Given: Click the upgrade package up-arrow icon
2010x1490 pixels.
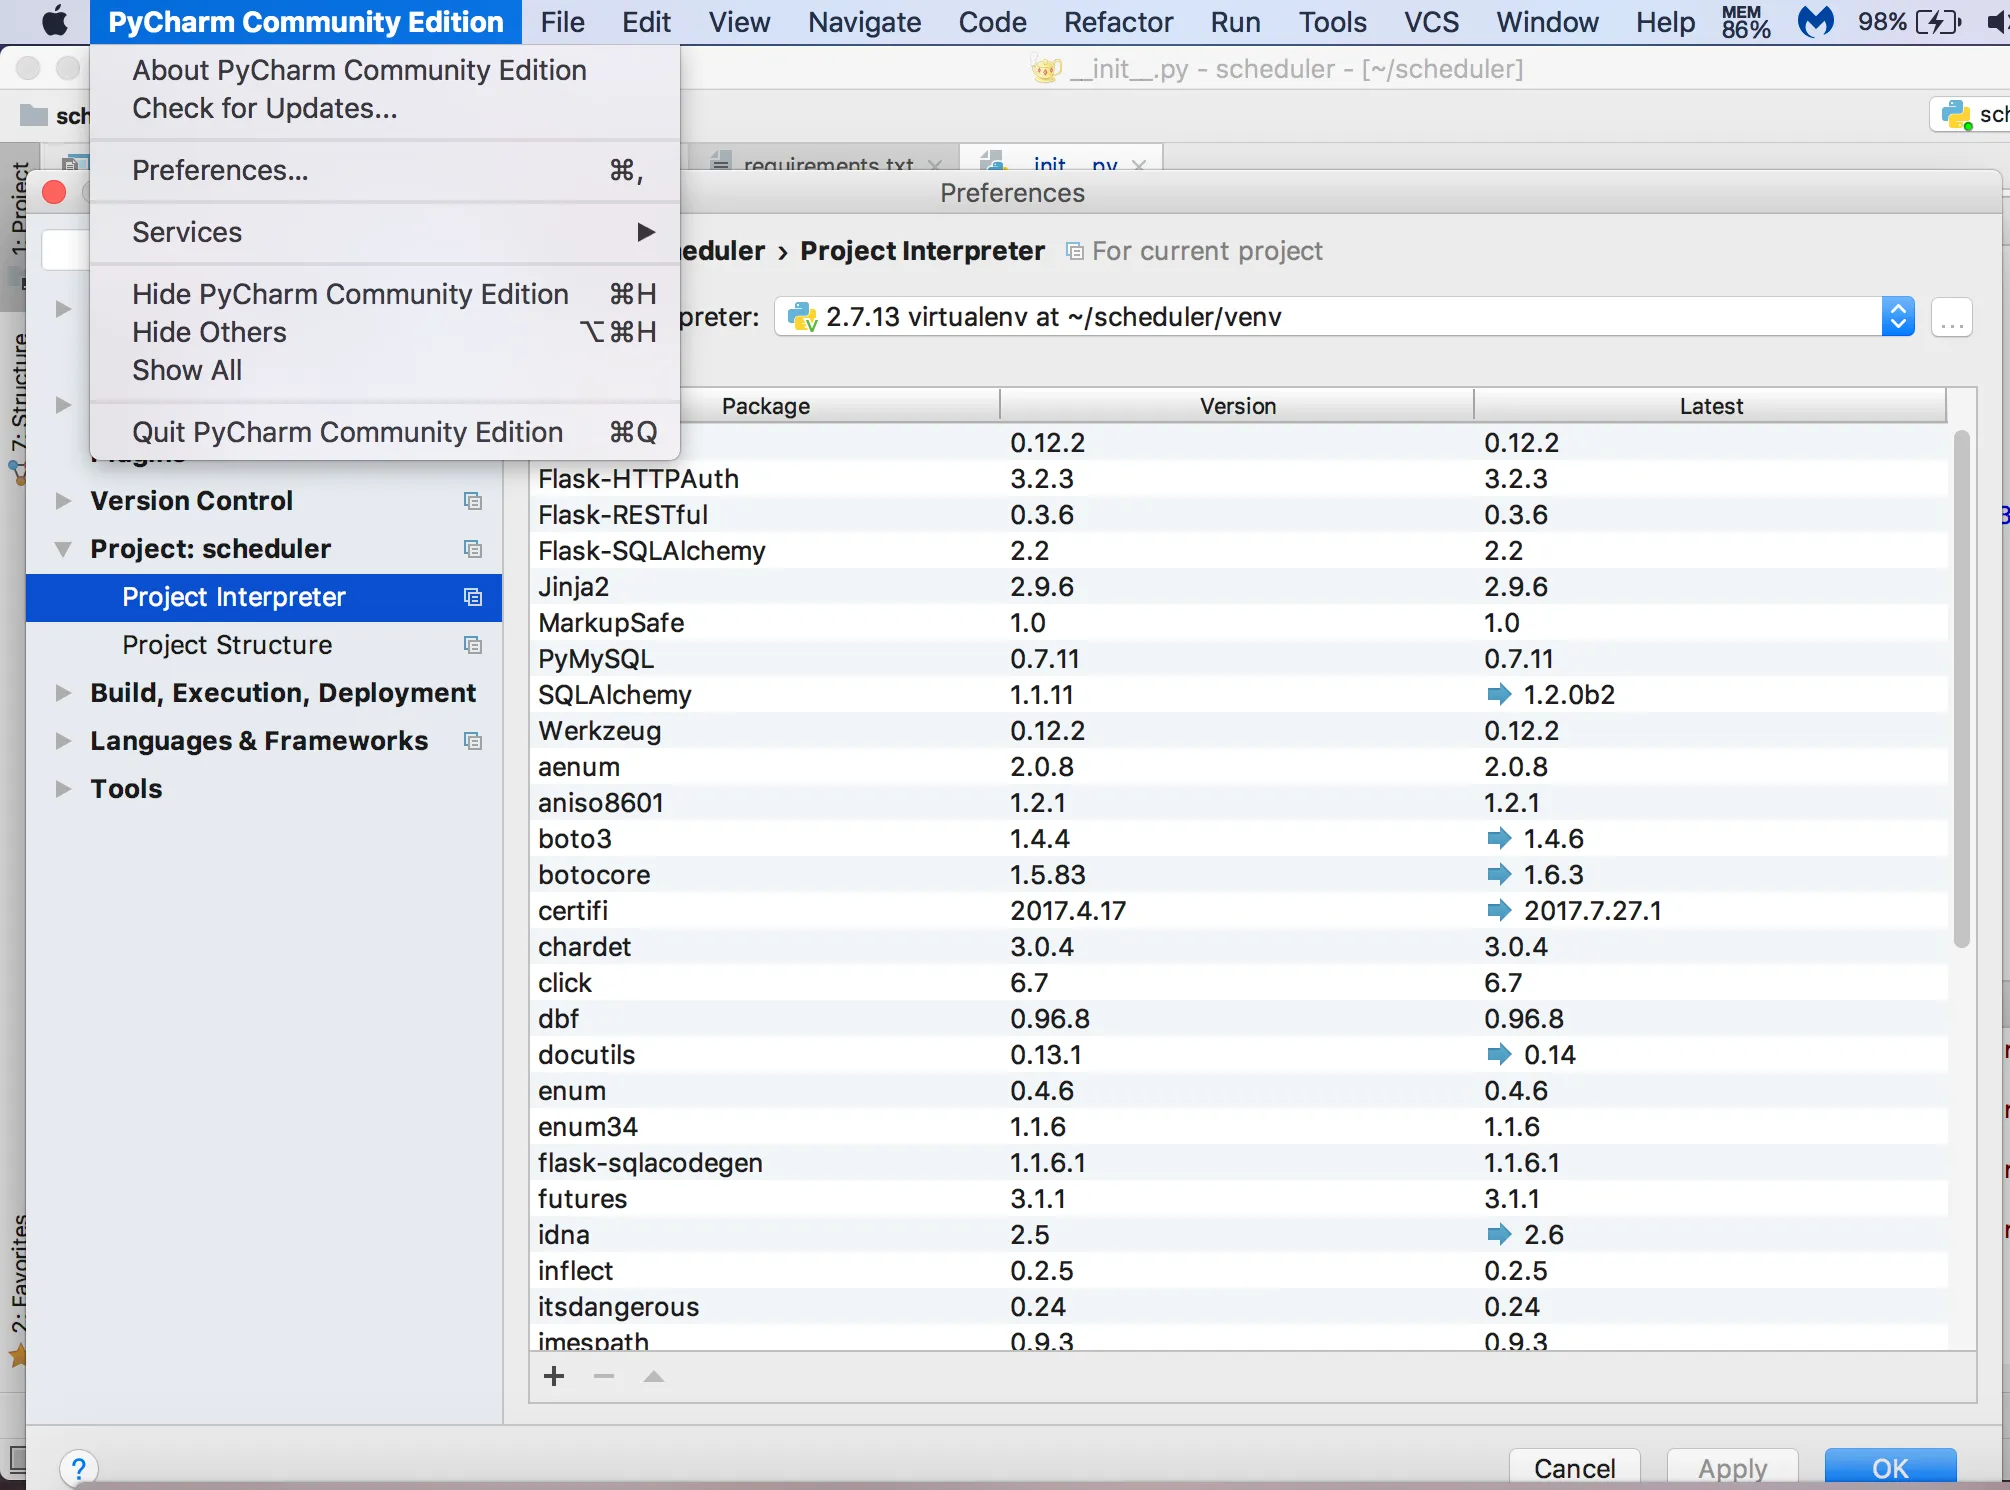Looking at the screenshot, I should 653,1377.
